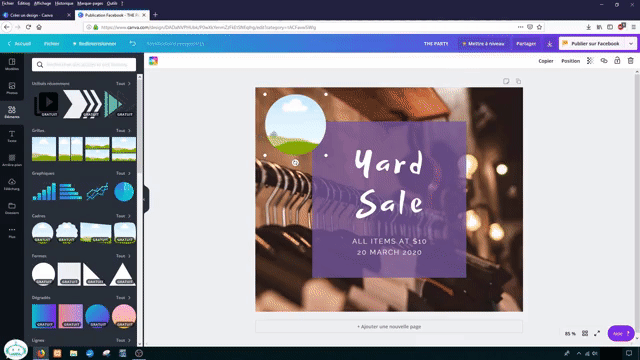Click the delete trash icon in toolbar
This screenshot has width=640, height=360.
631,61
